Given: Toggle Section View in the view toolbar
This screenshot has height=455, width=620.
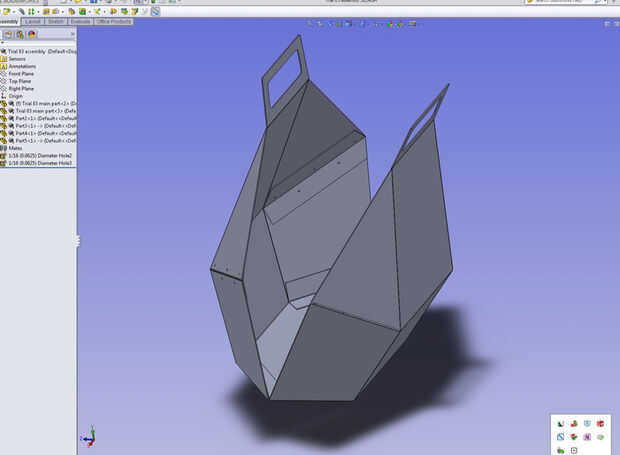Looking at the screenshot, I should pyautogui.click(x=339, y=24).
